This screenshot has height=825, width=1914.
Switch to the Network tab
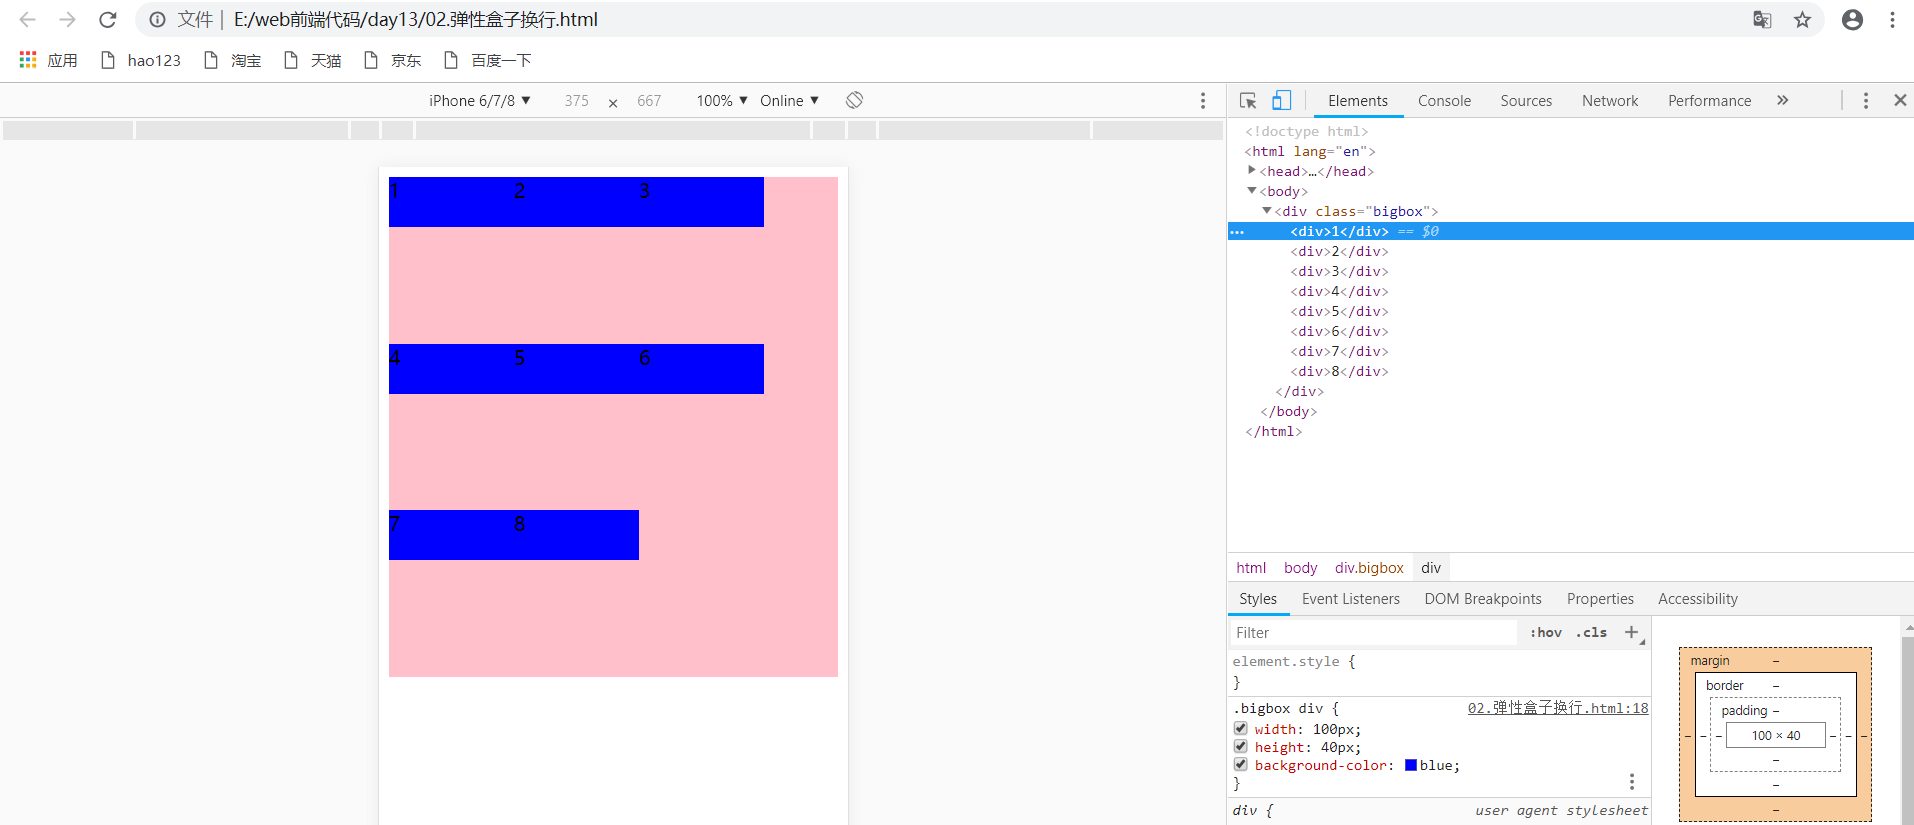tap(1610, 101)
